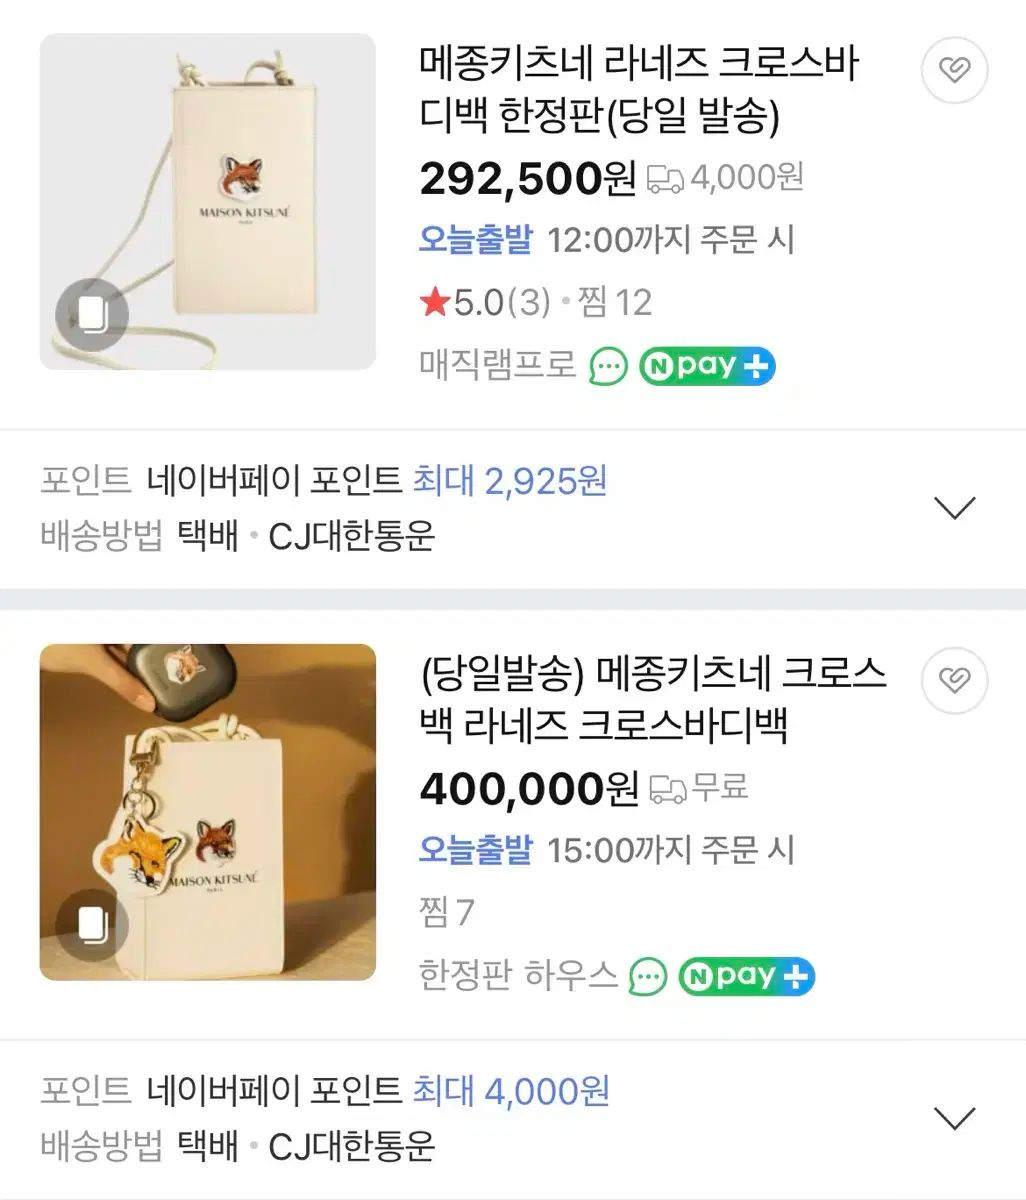Tap multi-image icon on cream bag thumbnail
Viewport: 1026px width, 1200px height.
tap(92, 315)
